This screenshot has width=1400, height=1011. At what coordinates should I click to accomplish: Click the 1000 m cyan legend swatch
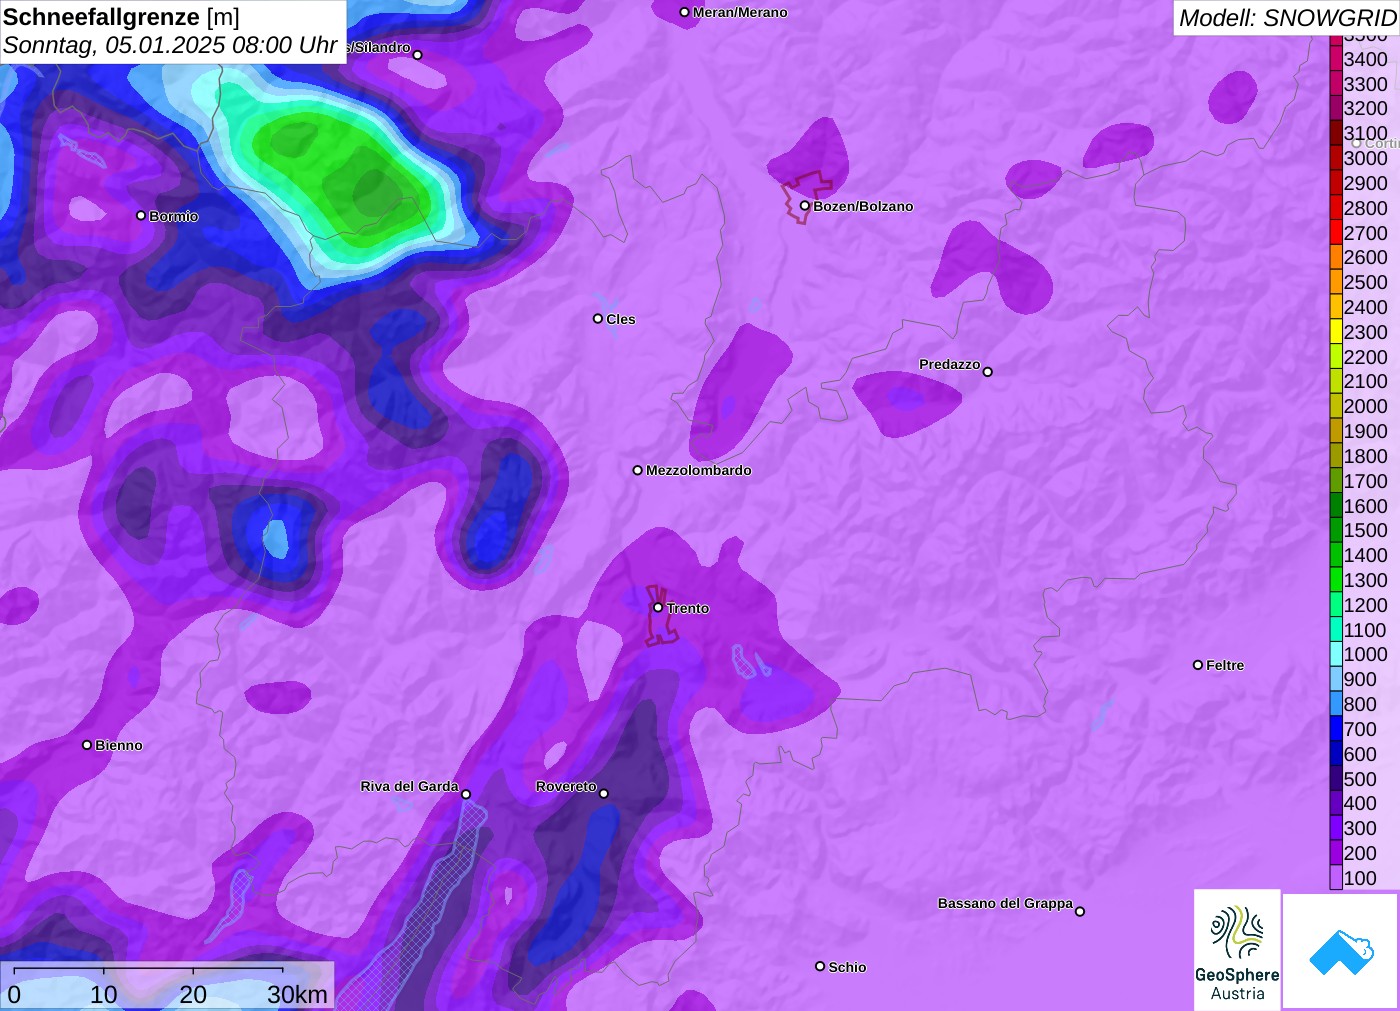(x=1336, y=654)
